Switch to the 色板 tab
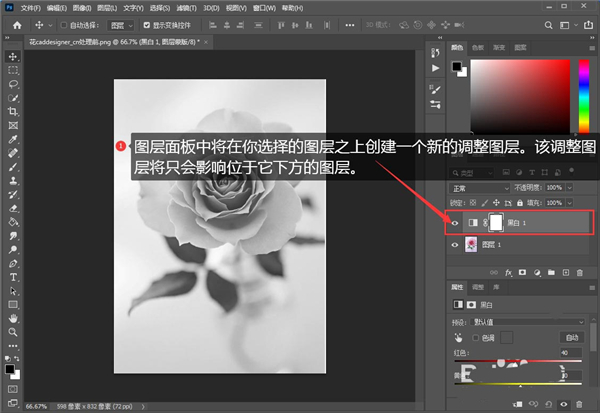 pyautogui.click(x=477, y=46)
